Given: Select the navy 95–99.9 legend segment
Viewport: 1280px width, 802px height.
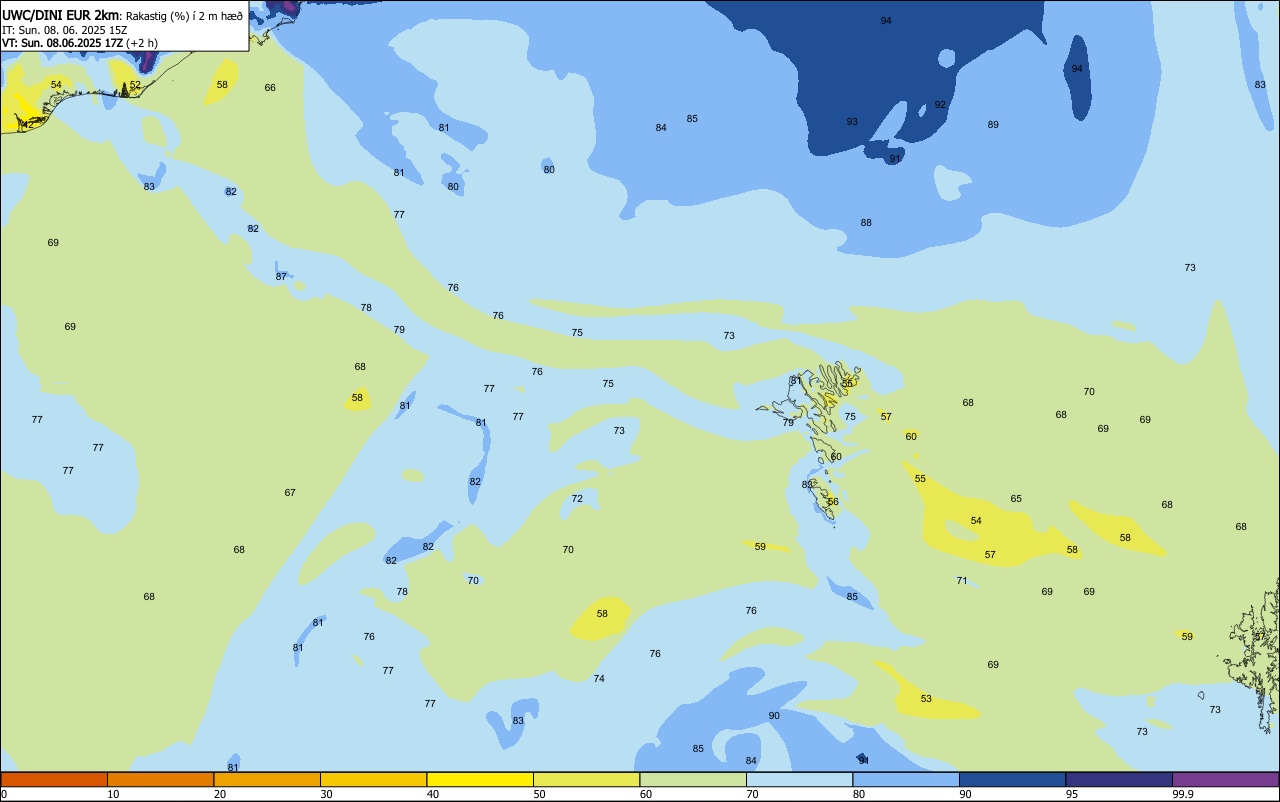Looking at the screenshot, I should pyautogui.click(x=1119, y=779).
